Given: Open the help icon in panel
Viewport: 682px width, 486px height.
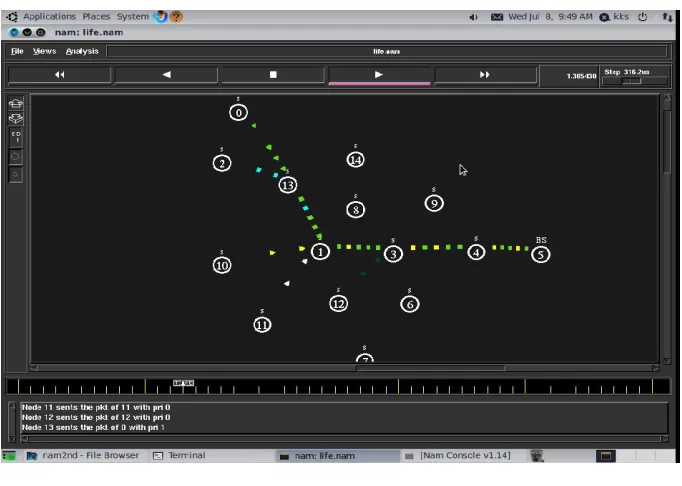Looking at the screenshot, I should pos(176,17).
